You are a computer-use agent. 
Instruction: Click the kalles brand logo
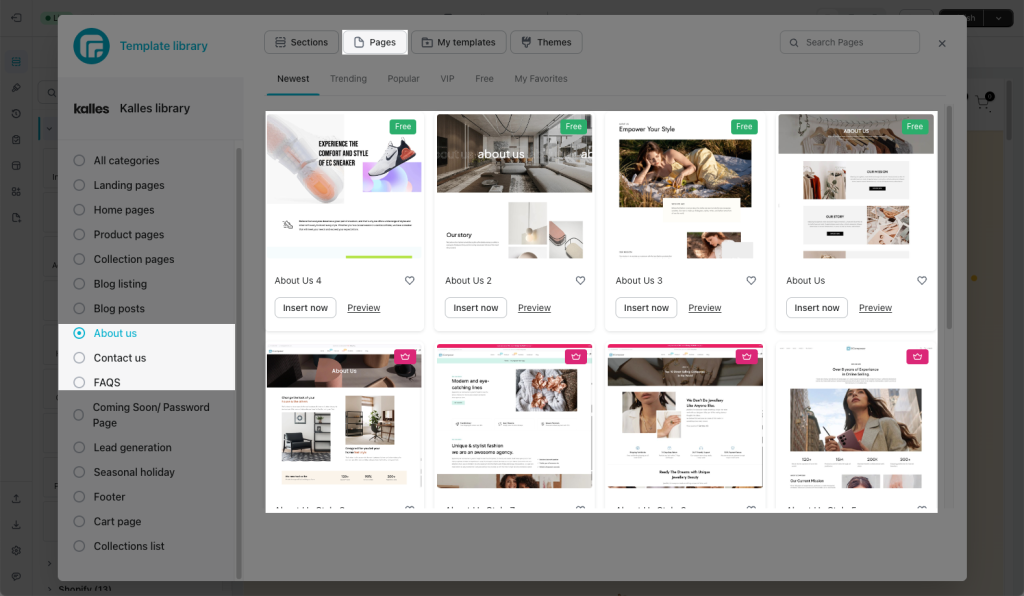tap(91, 108)
